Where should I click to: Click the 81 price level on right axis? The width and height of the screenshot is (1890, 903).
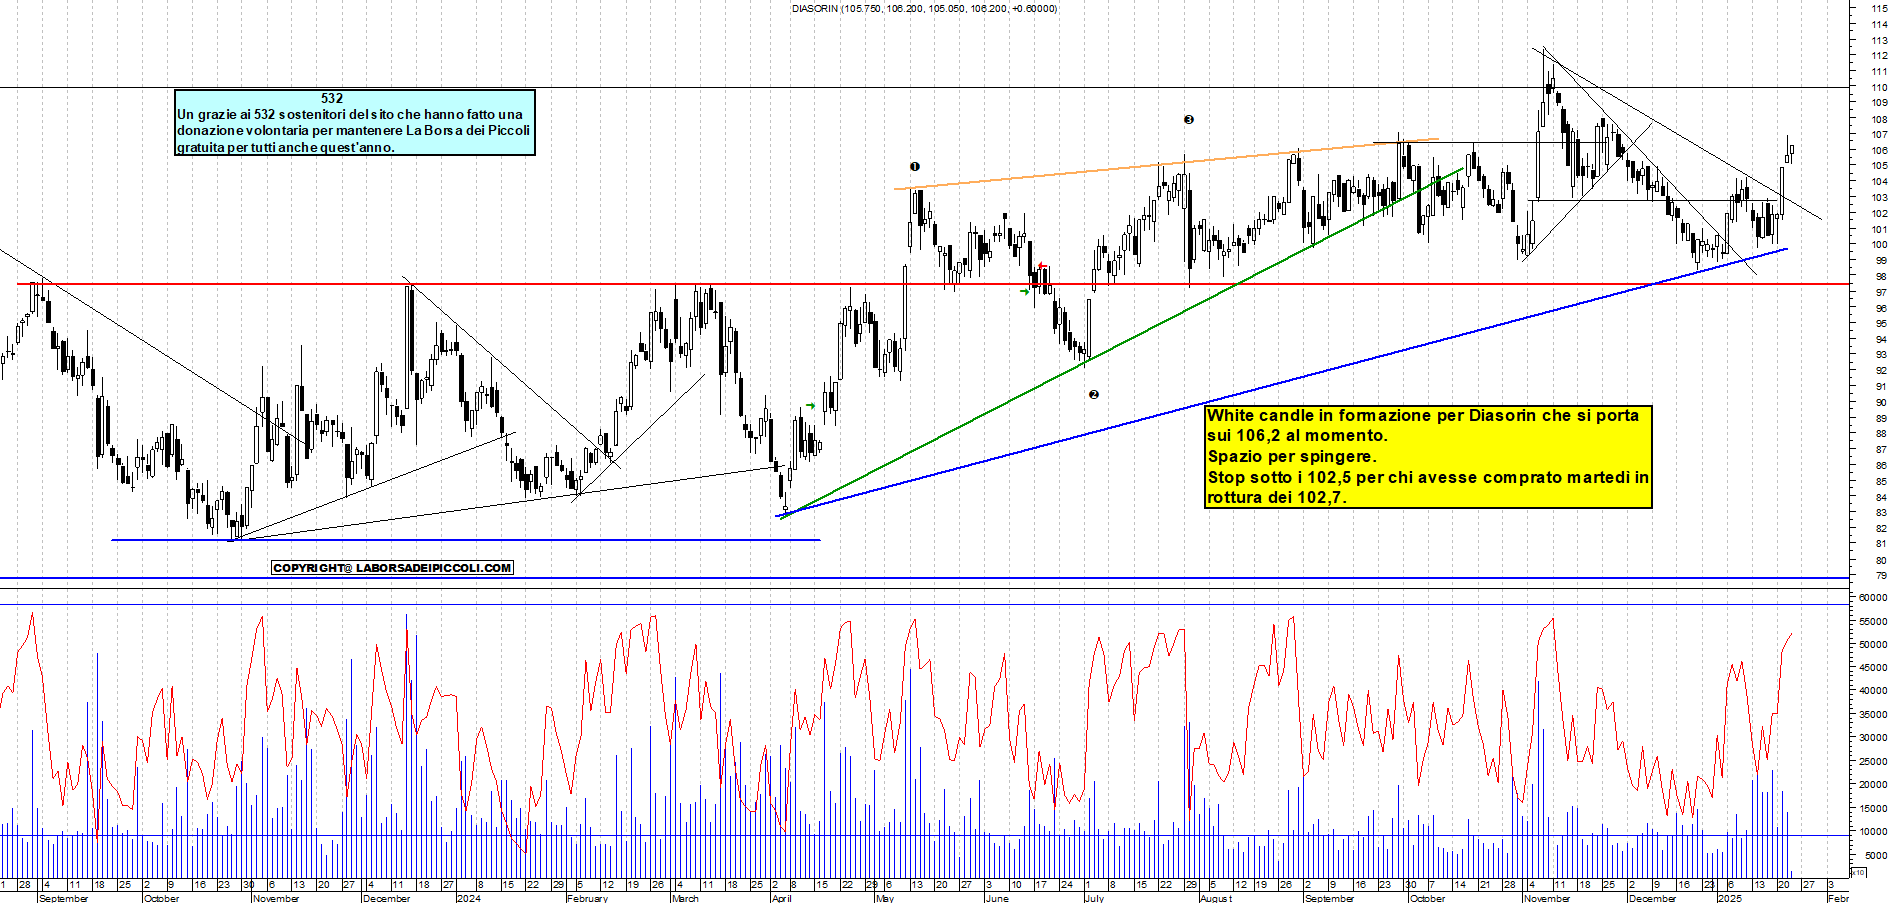click(x=1881, y=544)
